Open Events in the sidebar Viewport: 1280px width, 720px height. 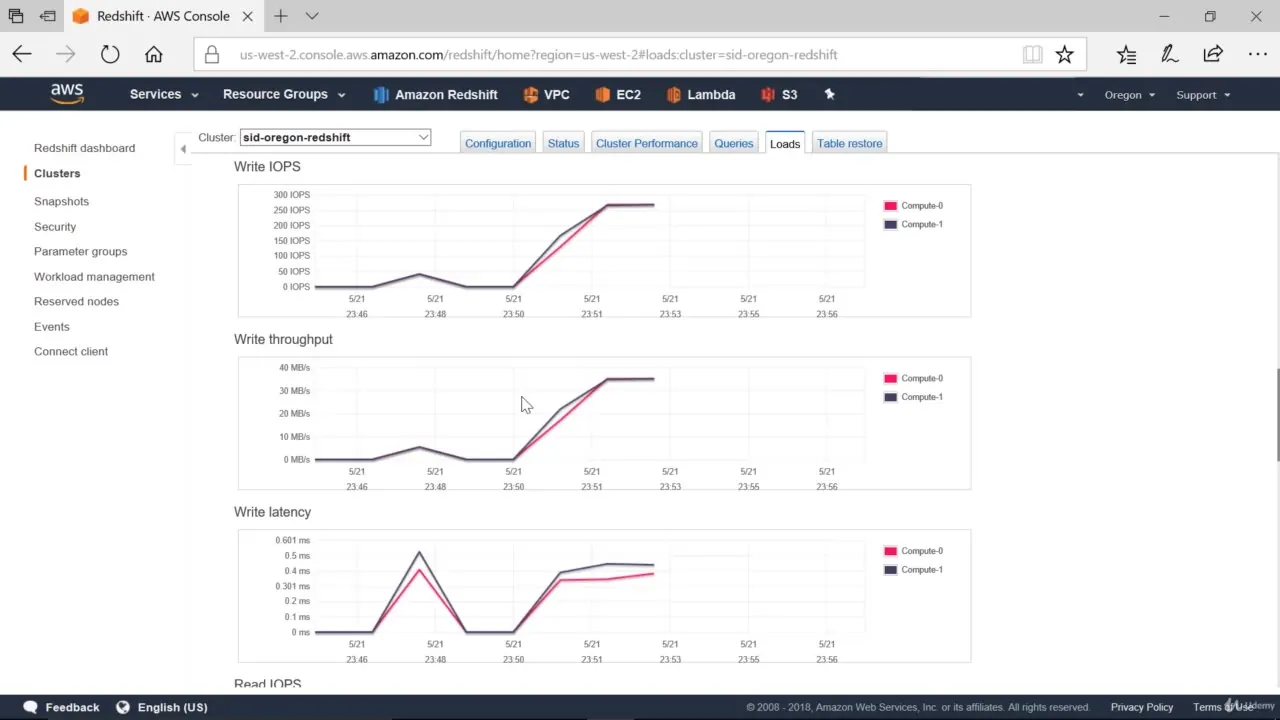coord(52,326)
